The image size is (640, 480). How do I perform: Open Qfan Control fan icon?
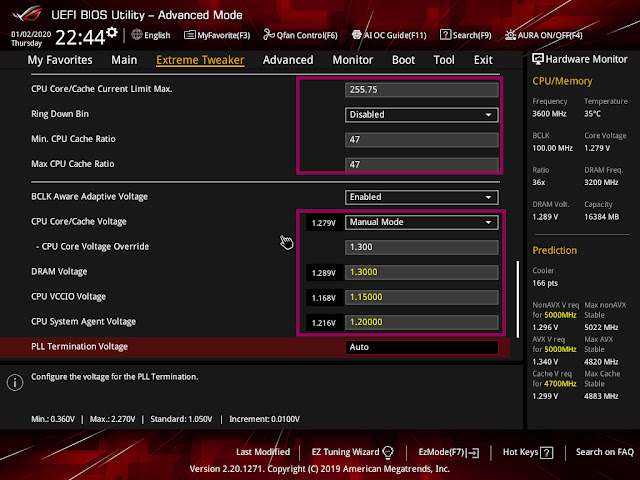269,35
